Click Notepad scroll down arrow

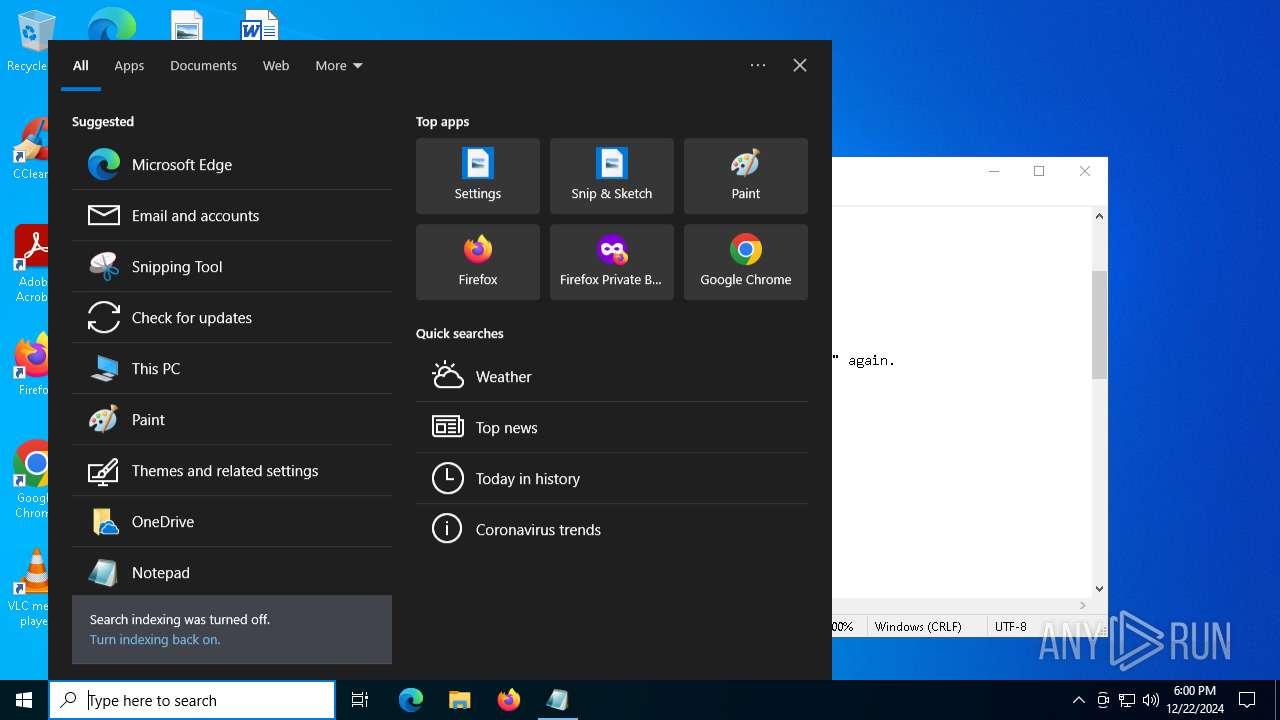point(1099,589)
